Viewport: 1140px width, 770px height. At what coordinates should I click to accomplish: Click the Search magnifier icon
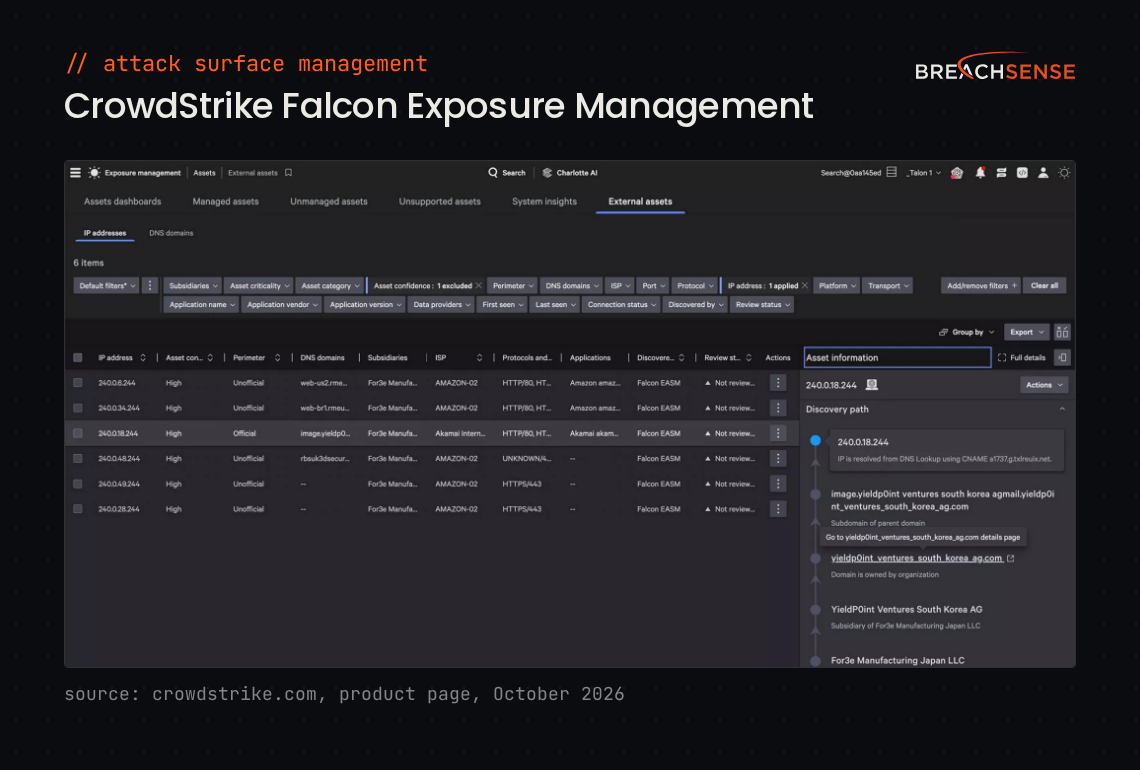(493, 173)
